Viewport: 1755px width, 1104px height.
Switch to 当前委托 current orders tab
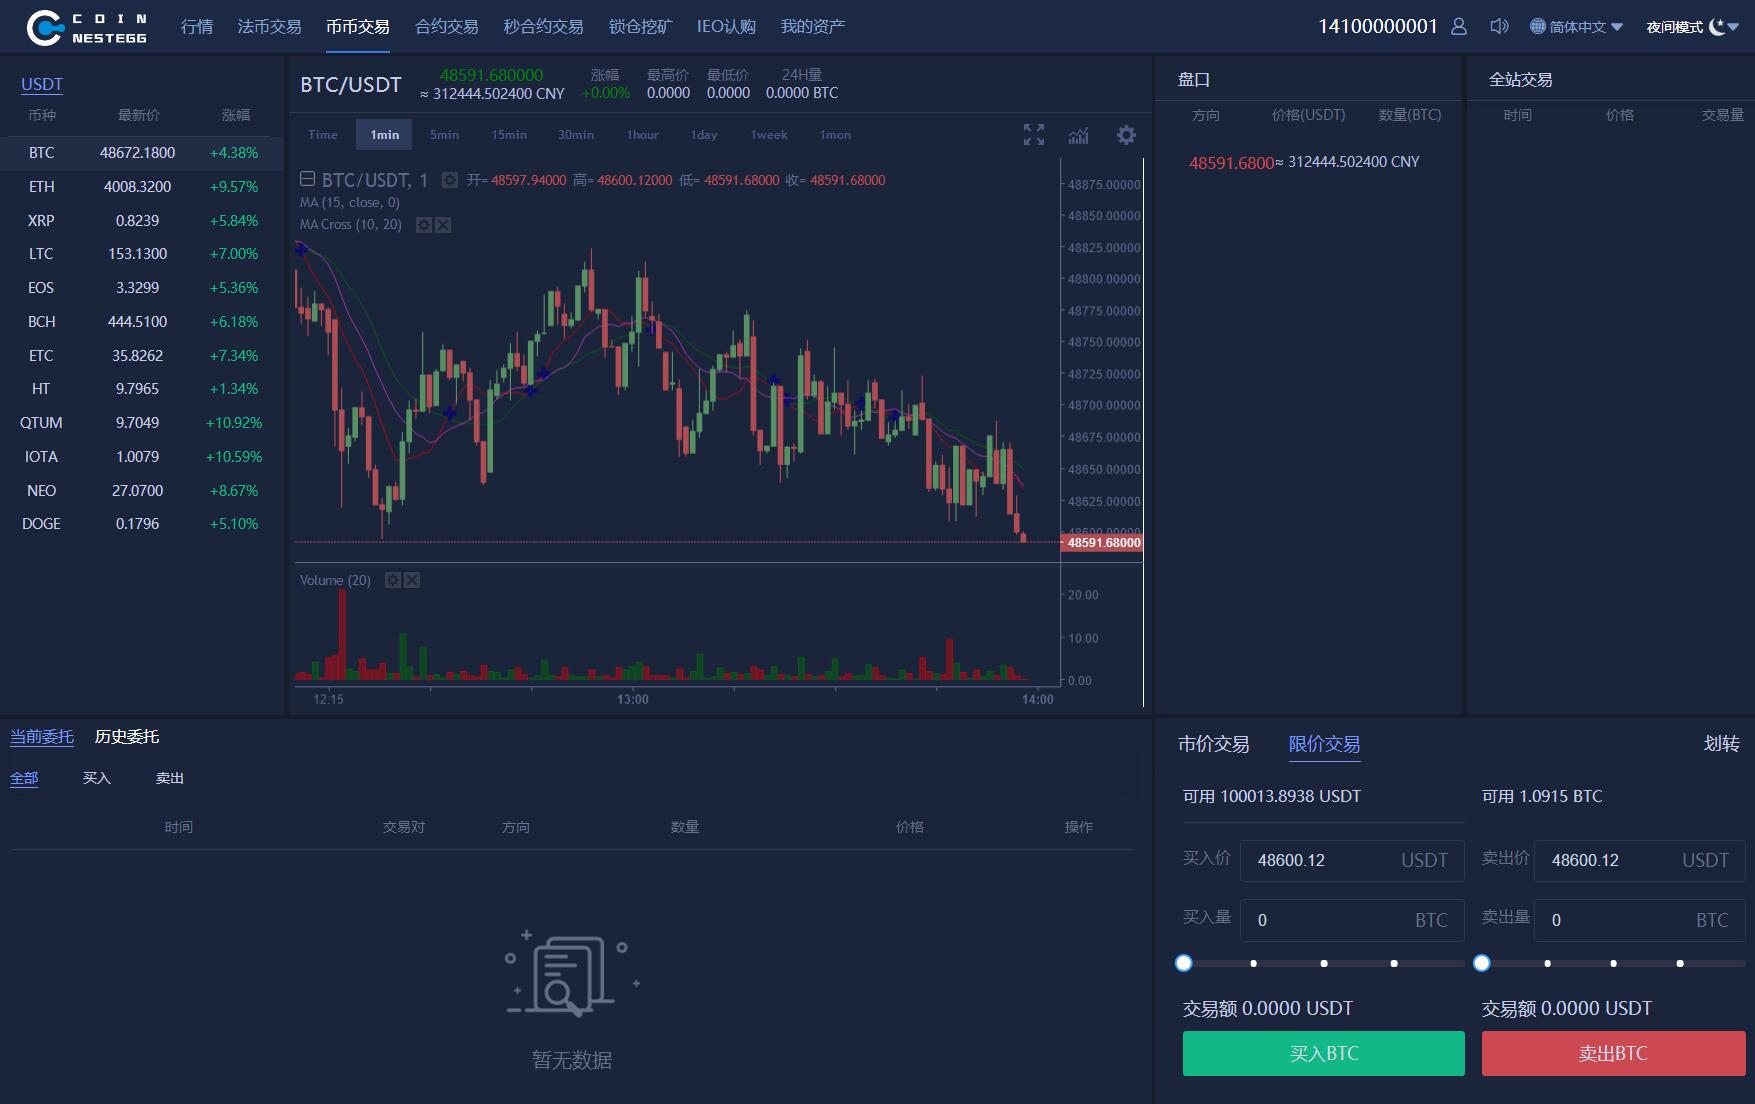(42, 737)
